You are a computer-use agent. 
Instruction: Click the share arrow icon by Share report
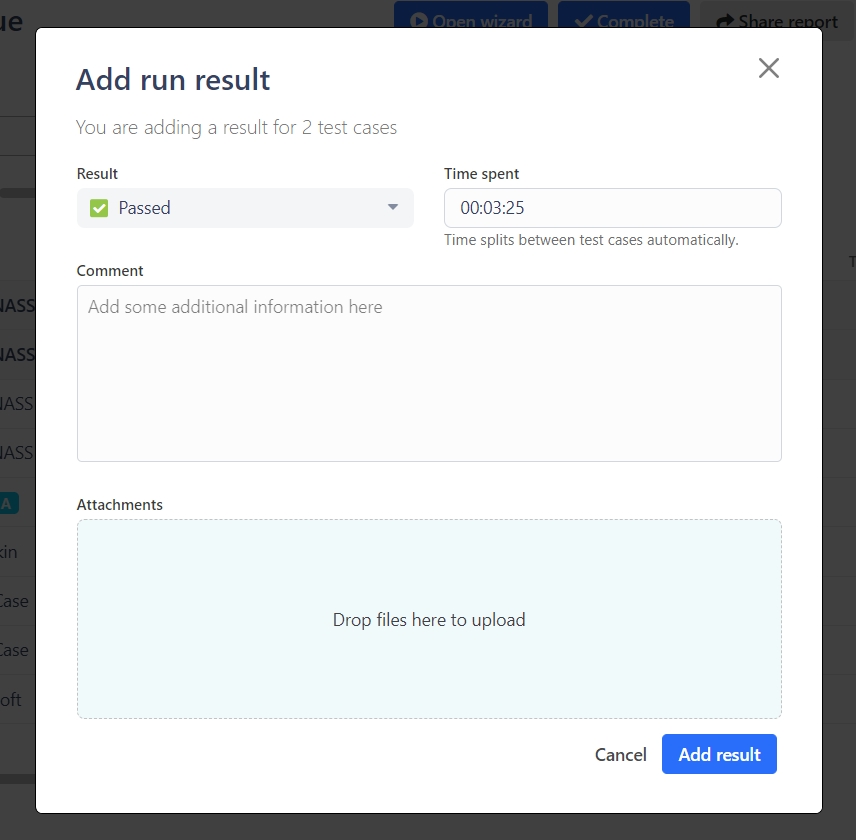(725, 21)
